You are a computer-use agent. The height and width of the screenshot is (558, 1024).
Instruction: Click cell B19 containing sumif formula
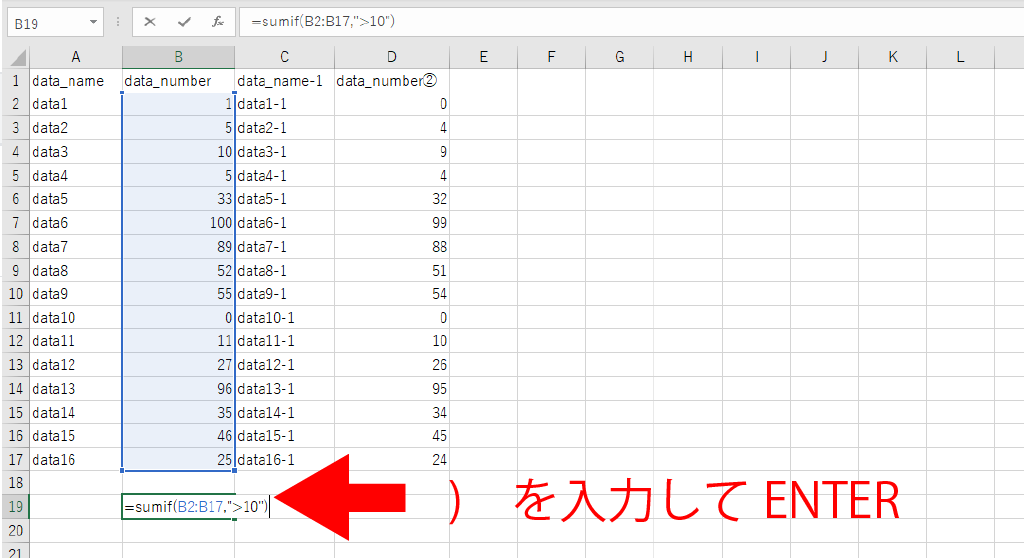coord(178,507)
